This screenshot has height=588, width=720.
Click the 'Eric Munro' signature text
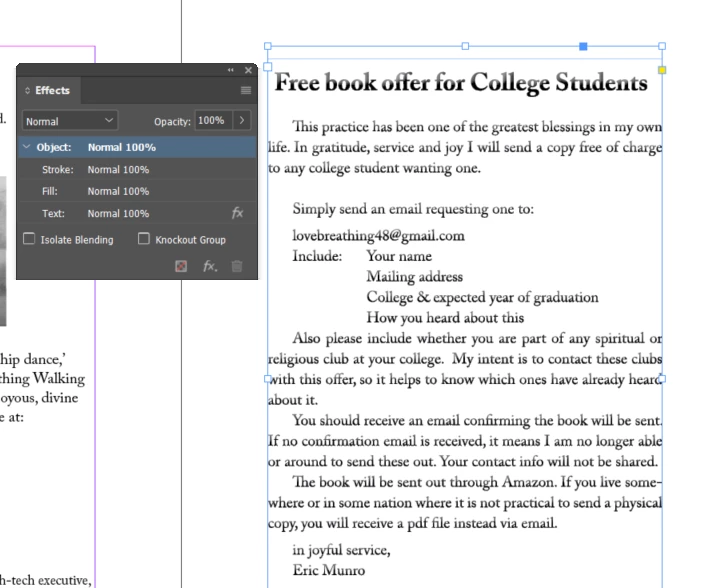pyautogui.click(x=329, y=570)
